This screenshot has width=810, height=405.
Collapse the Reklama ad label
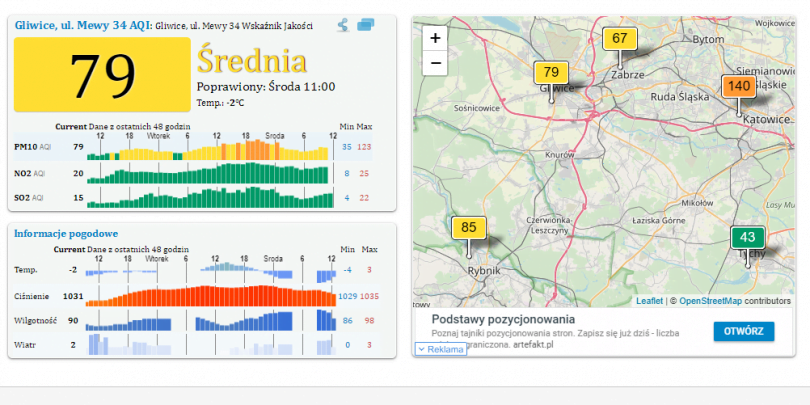[x=440, y=349]
